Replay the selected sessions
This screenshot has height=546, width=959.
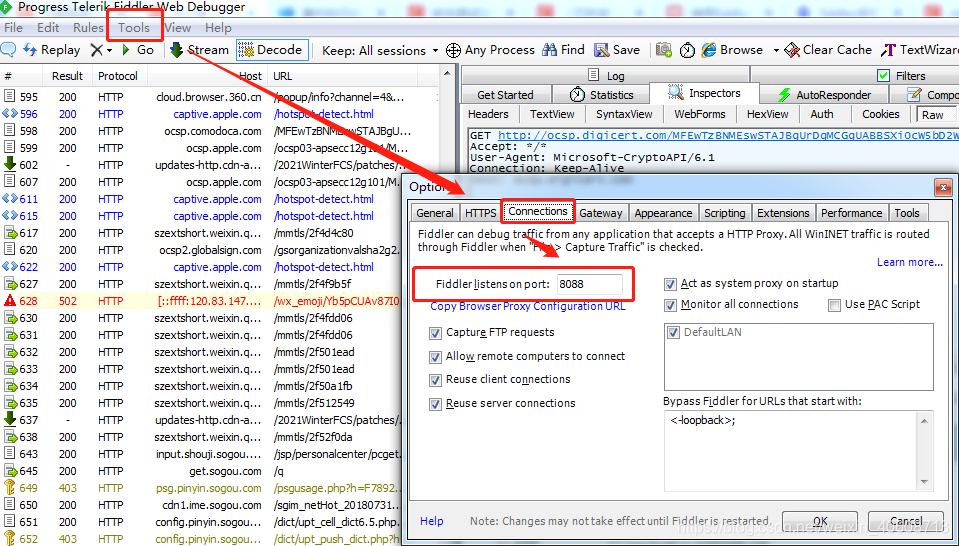click(51, 50)
